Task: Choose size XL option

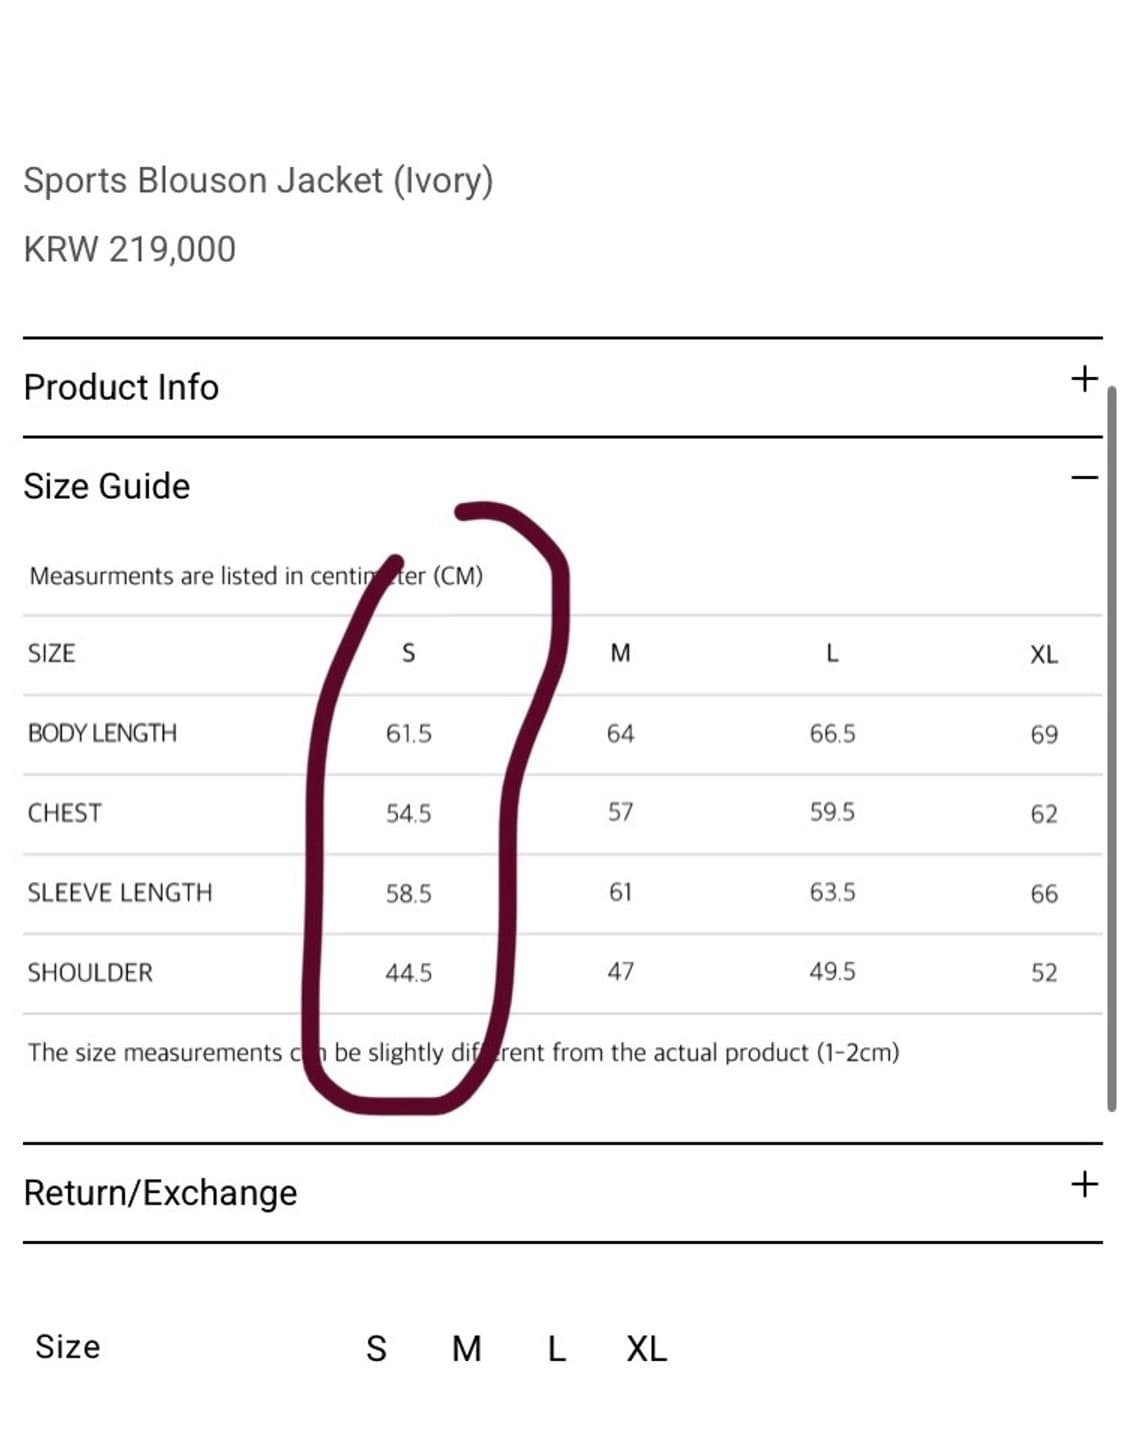Action: pos(646,1348)
